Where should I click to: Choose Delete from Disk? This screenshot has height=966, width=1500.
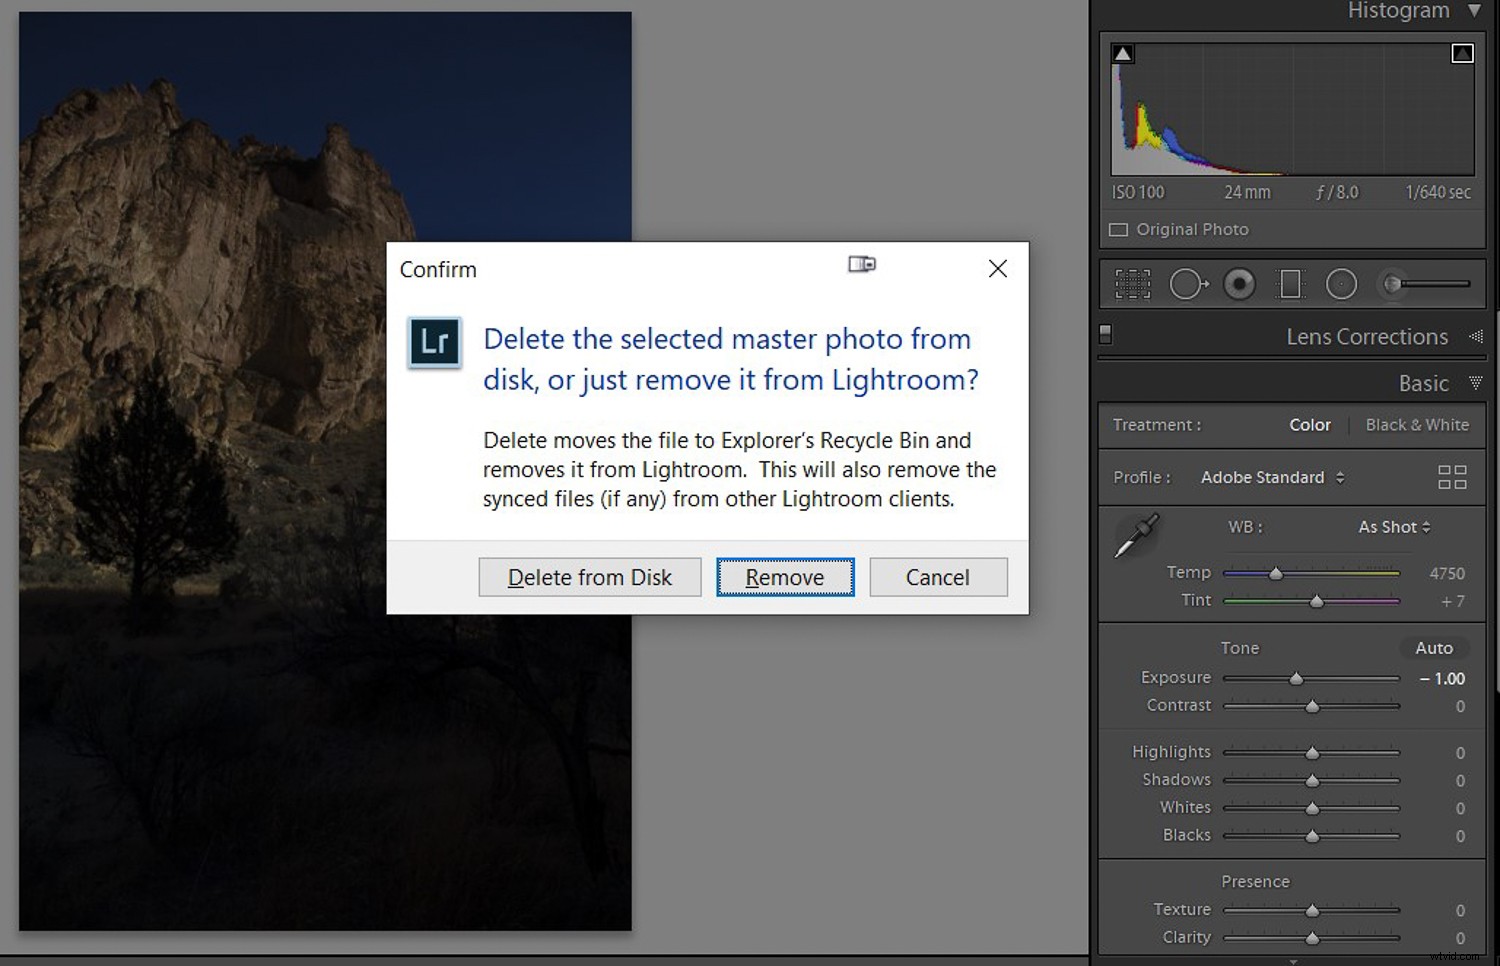click(x=589, y=577)
